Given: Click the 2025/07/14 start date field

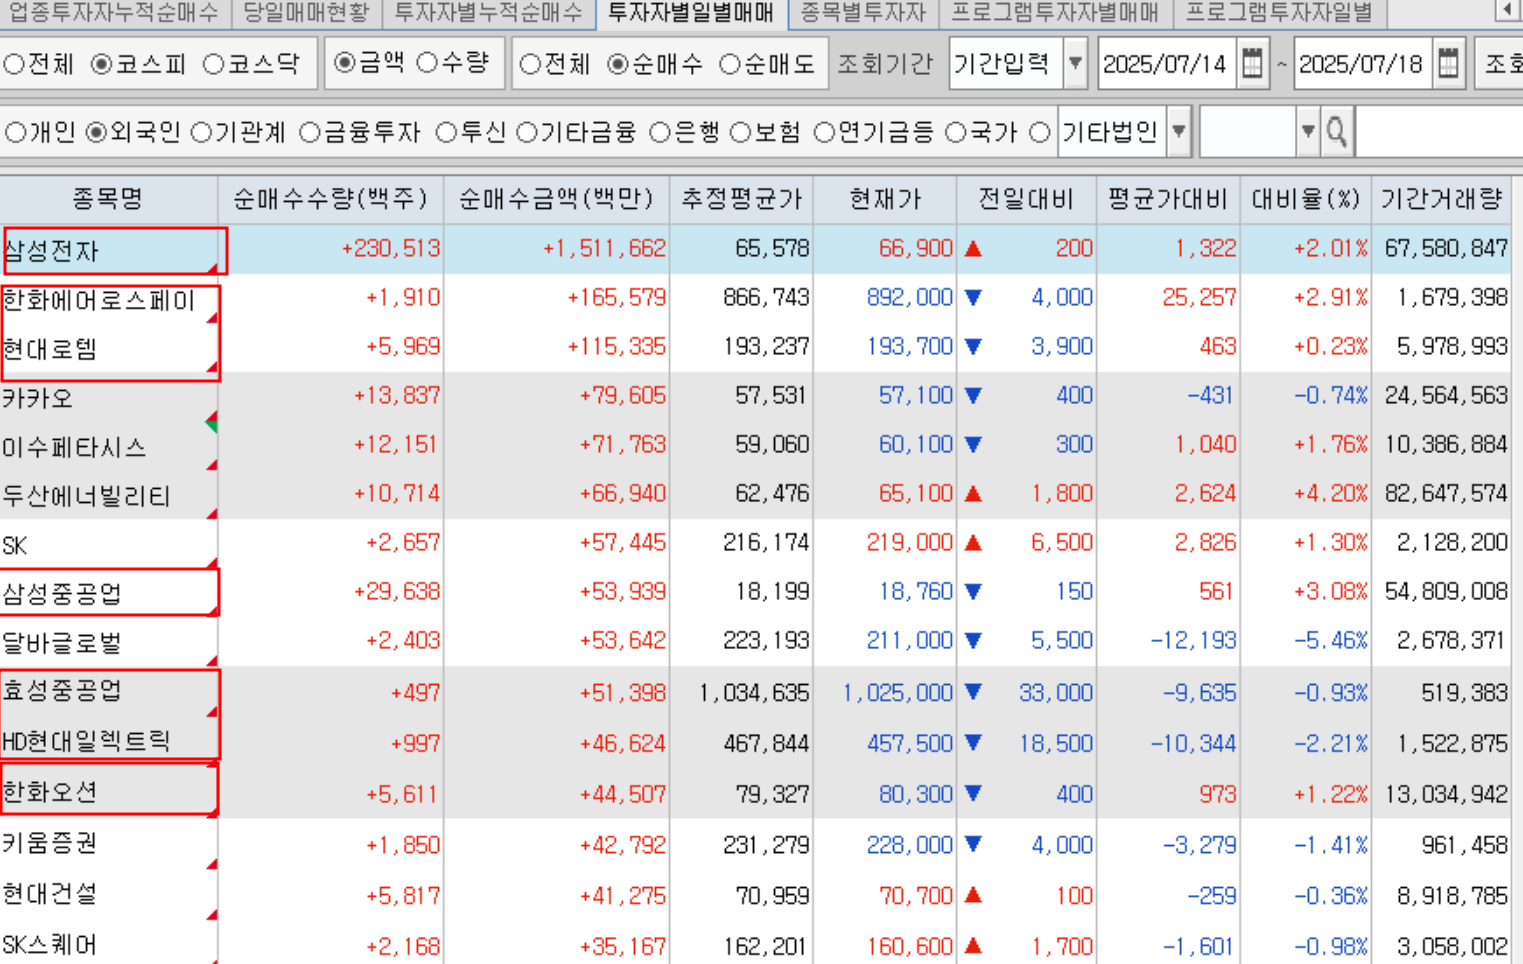Looking at the screenshot, I should click(1164, 64).
